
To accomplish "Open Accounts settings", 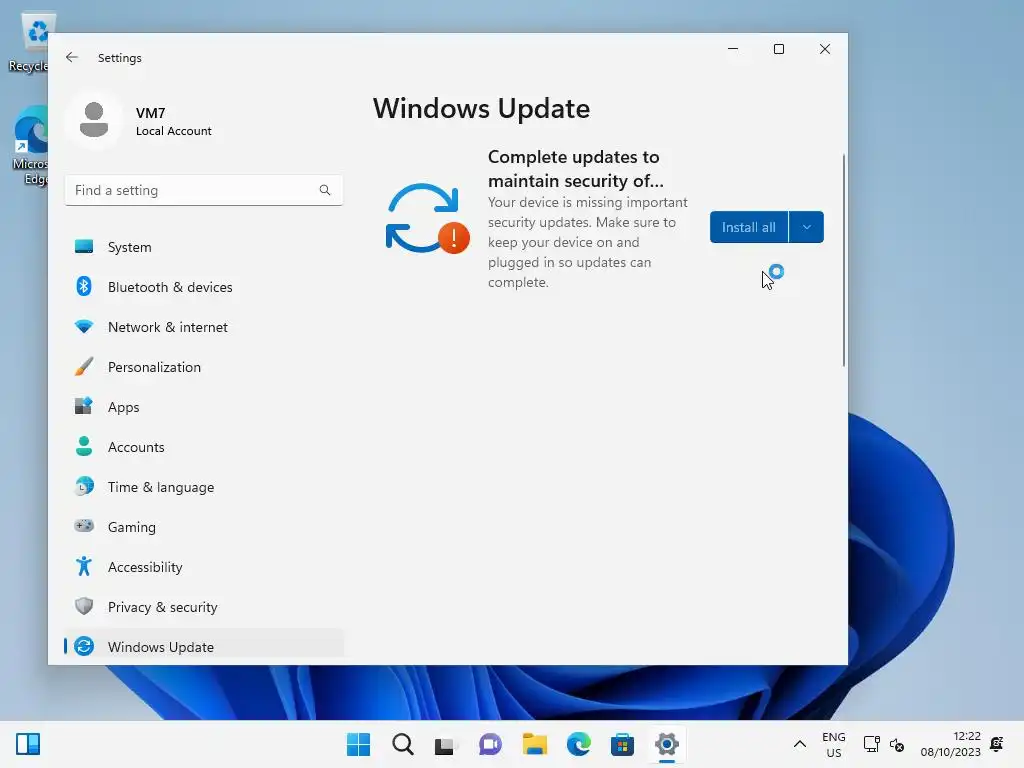I will (x=204, y=447).
